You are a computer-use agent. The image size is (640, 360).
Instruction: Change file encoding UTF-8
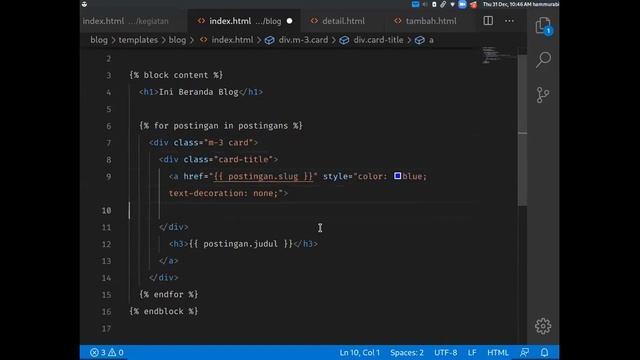[x=446, y=352]
